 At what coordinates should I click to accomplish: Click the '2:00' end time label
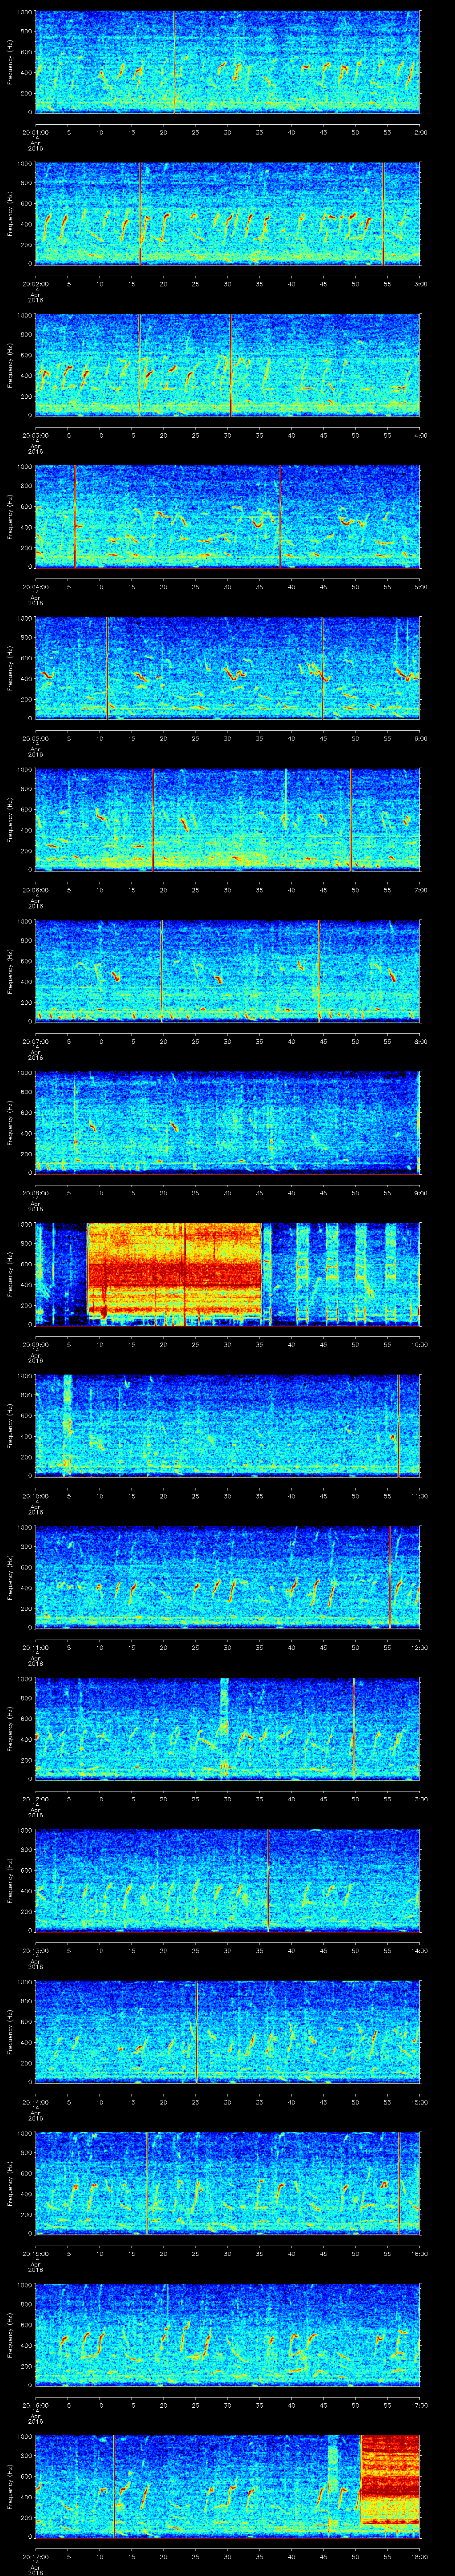click(420, 132)
